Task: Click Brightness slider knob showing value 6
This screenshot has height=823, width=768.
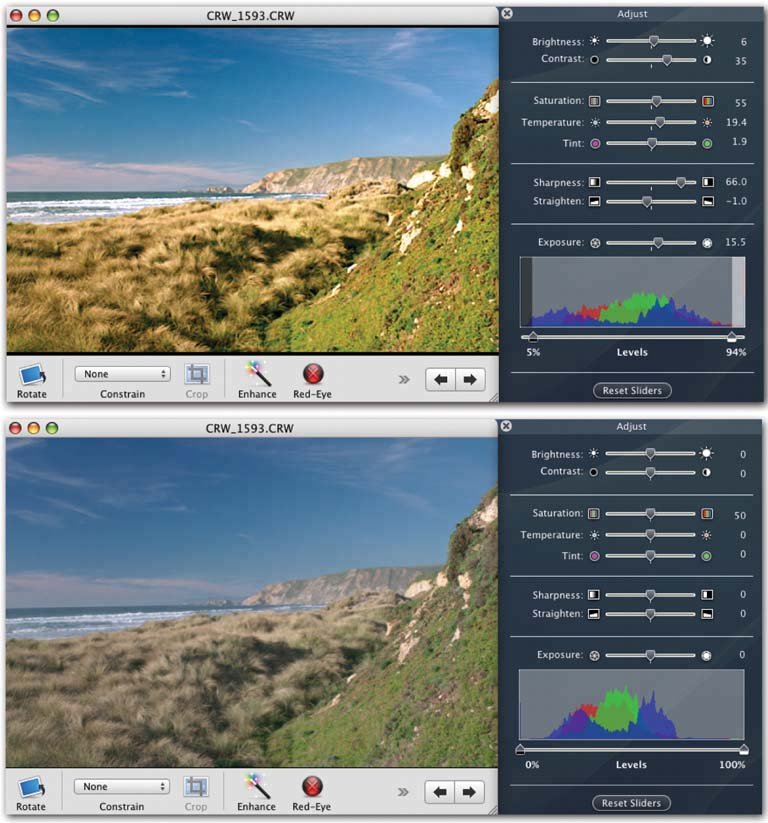Action: point(654,41)
